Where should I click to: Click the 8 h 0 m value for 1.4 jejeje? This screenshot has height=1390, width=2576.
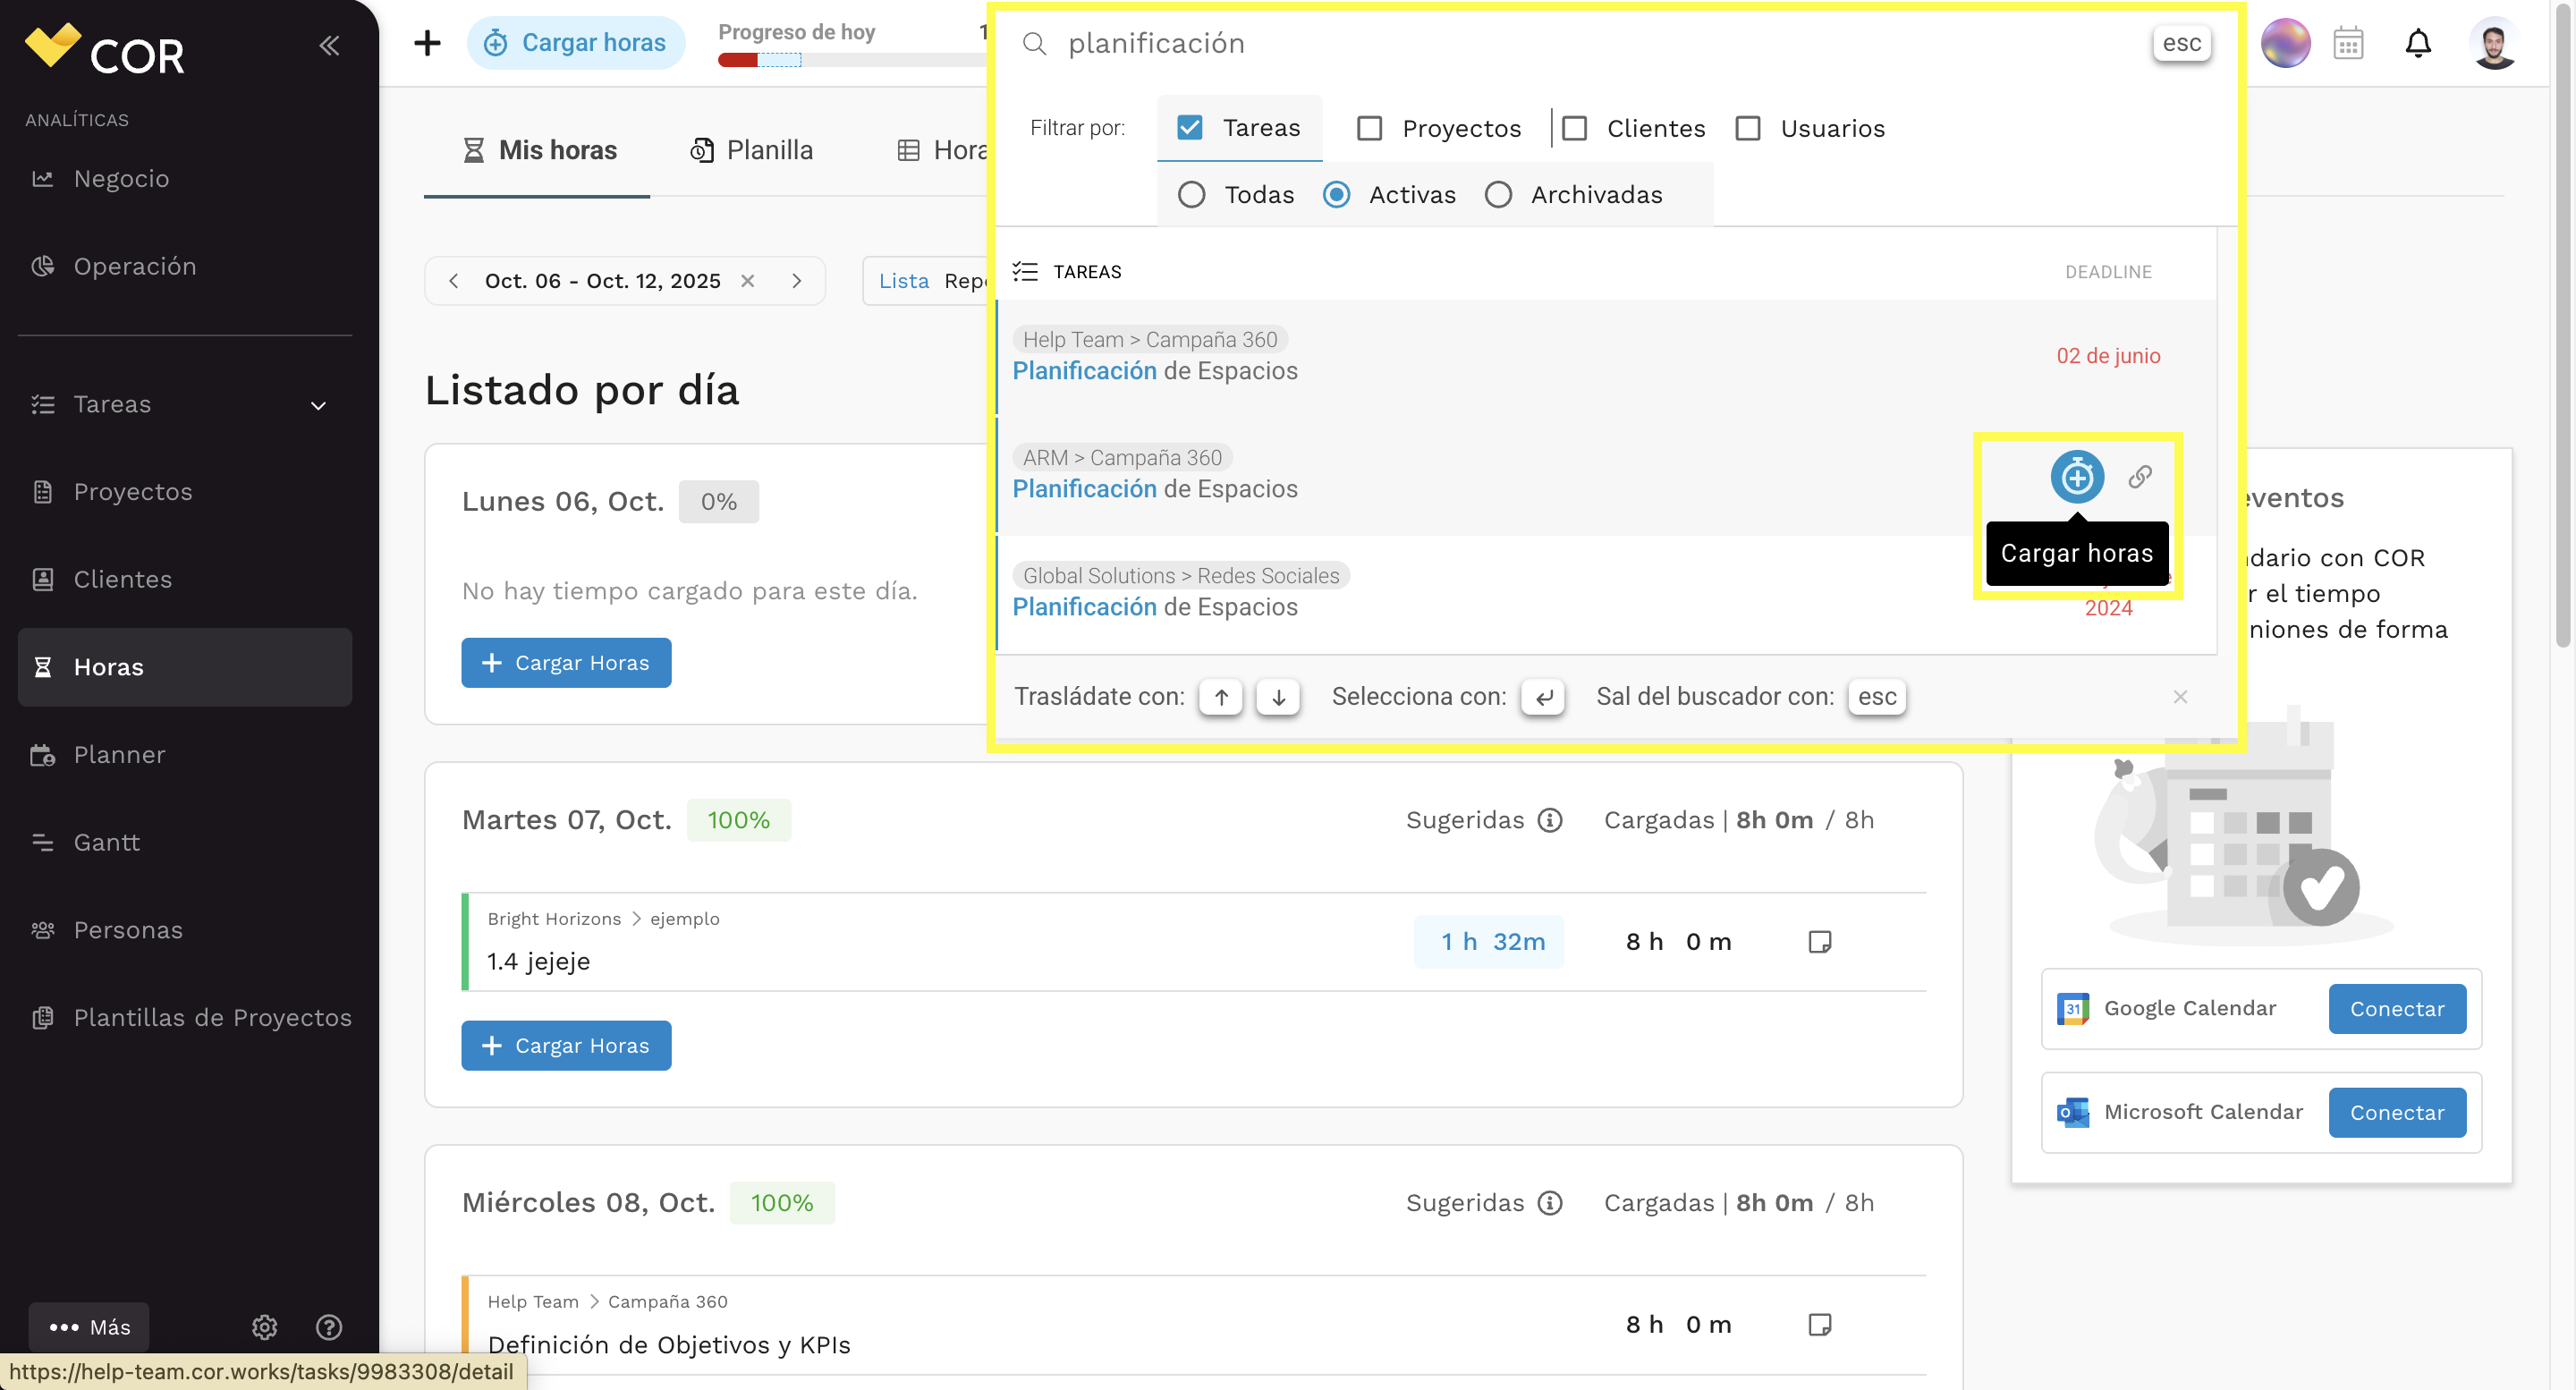1678,942
